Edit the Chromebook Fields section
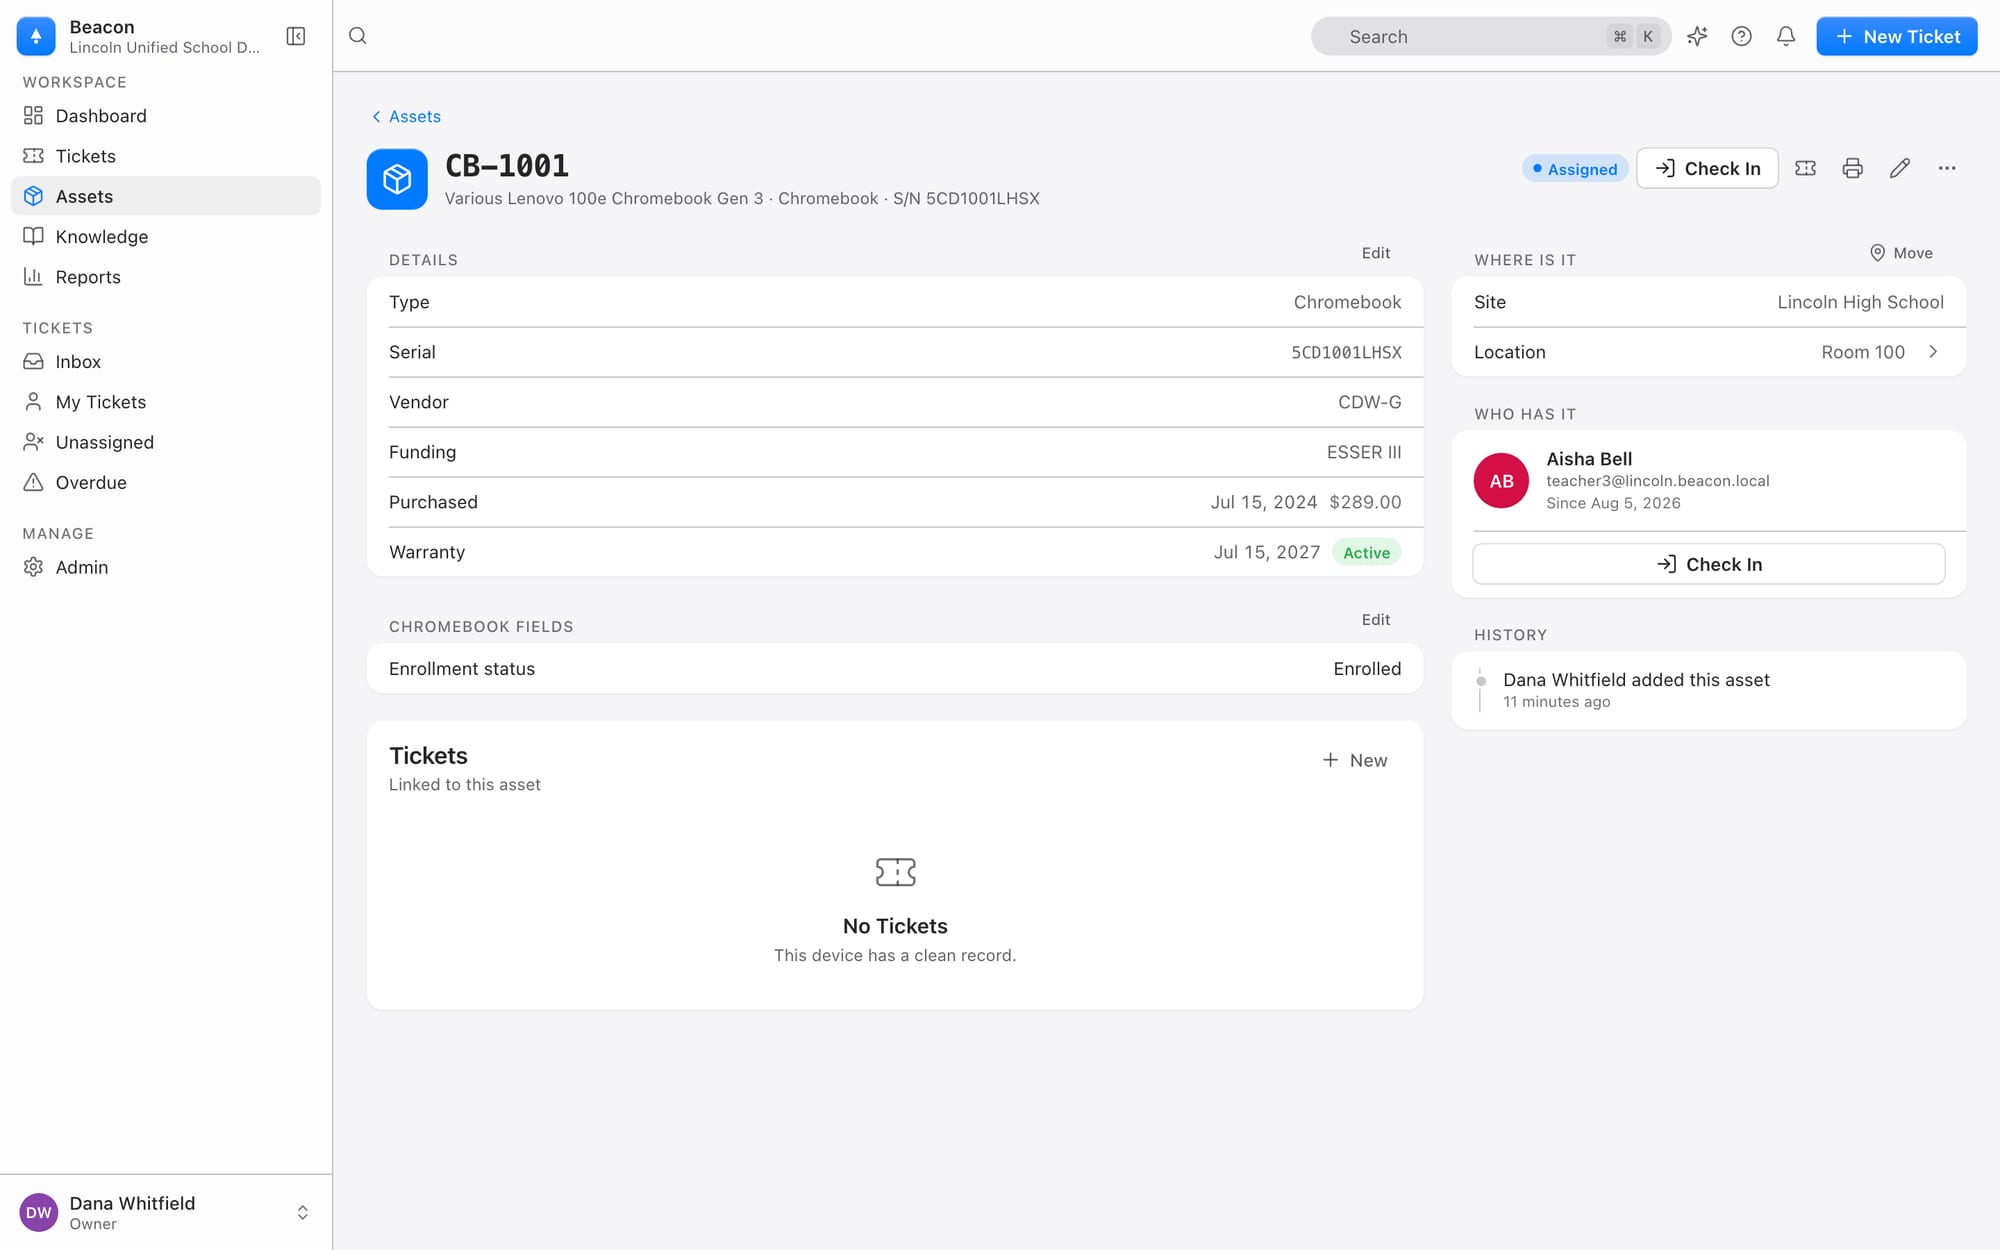 click(1376, 620)
